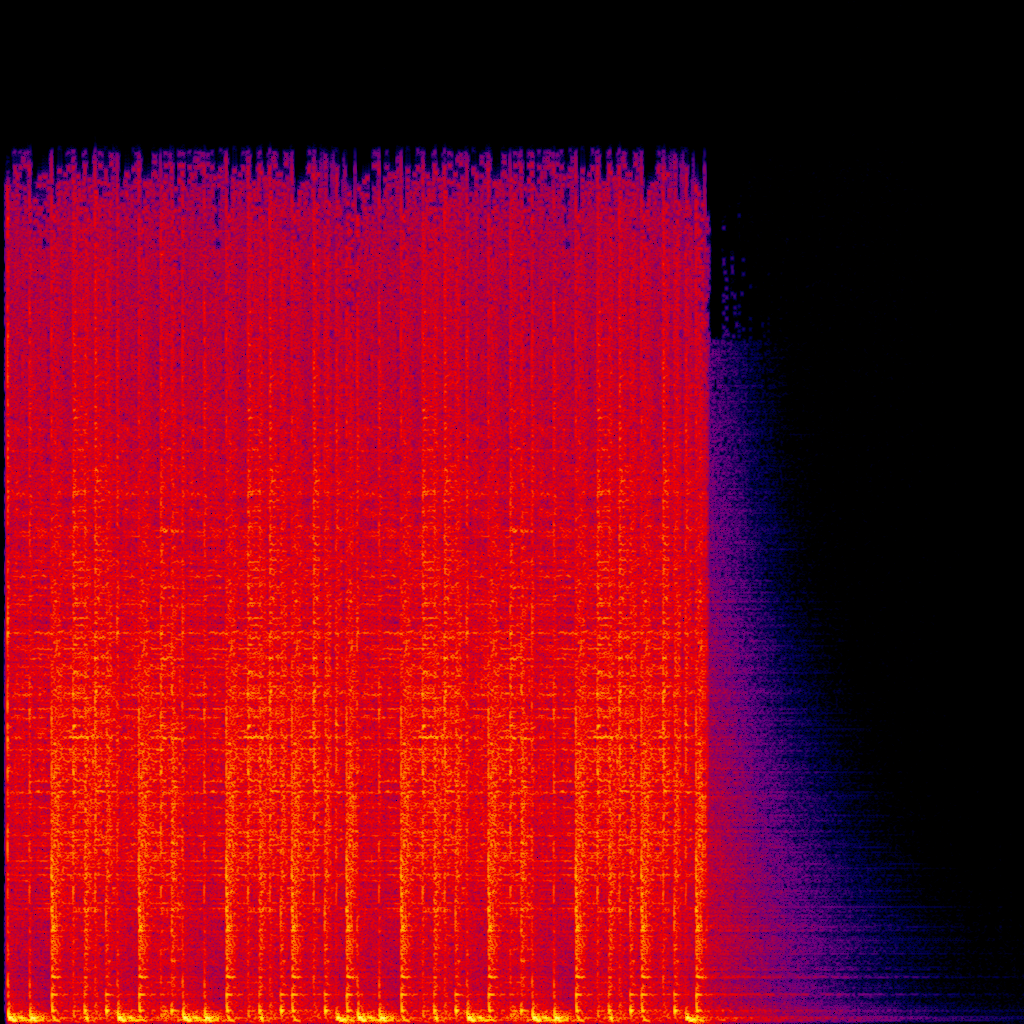Click the jagged purple top edge of spectrogram
Viewport: 1024px width, 1024px height.
(350, 160)
